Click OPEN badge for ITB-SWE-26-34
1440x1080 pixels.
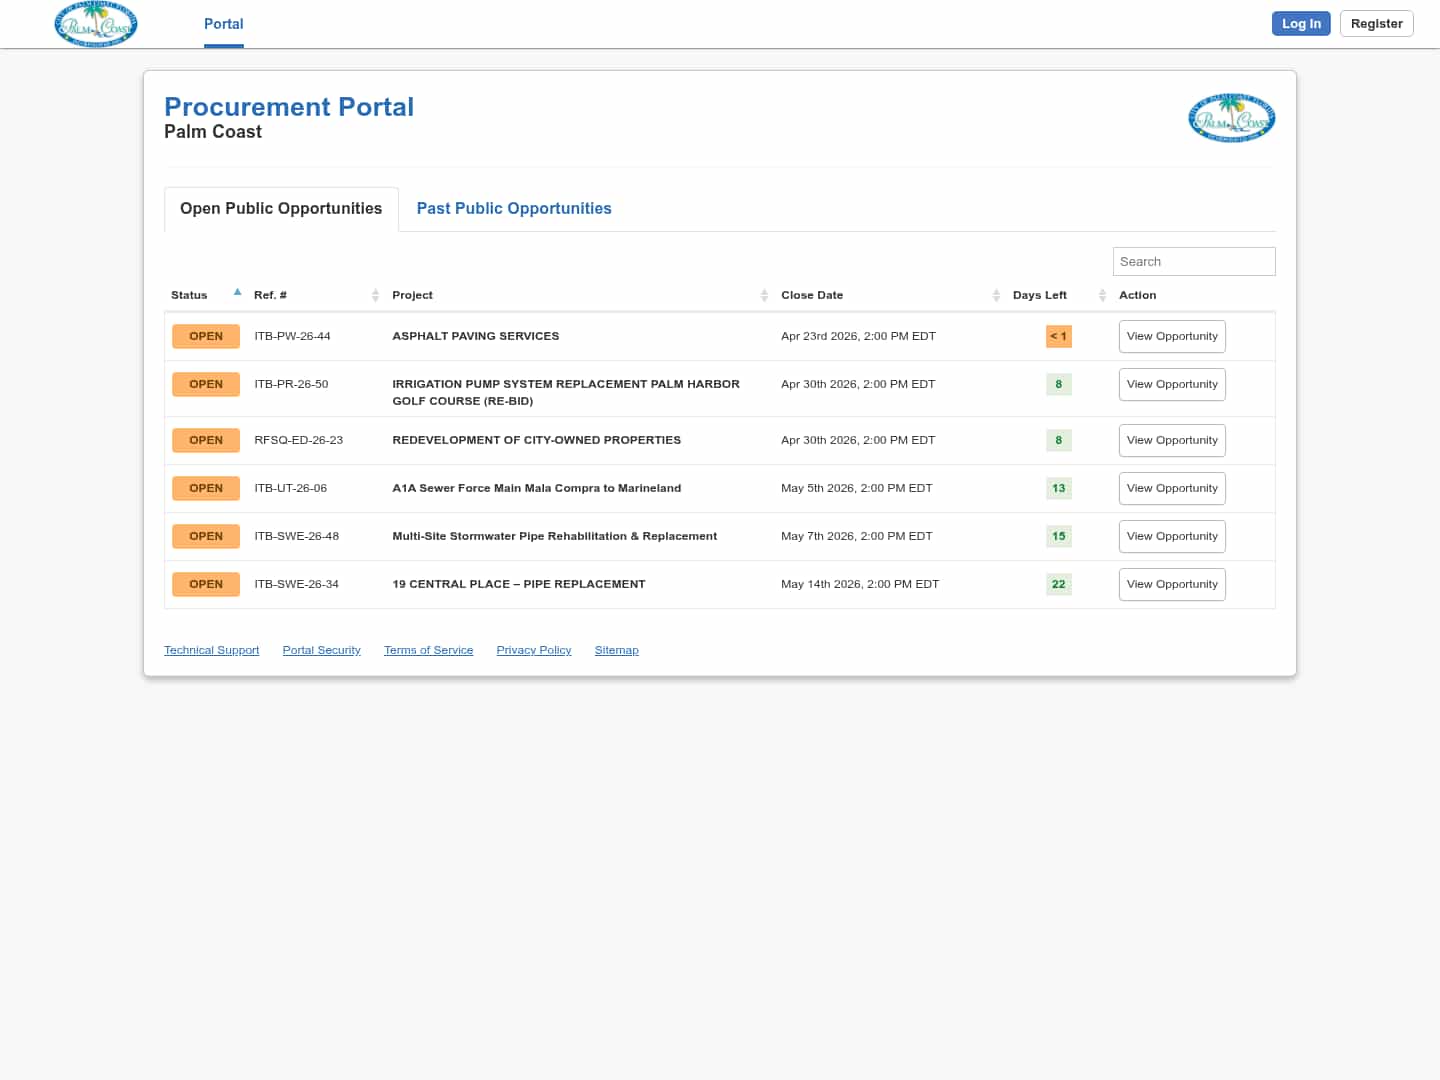point(206,585)
